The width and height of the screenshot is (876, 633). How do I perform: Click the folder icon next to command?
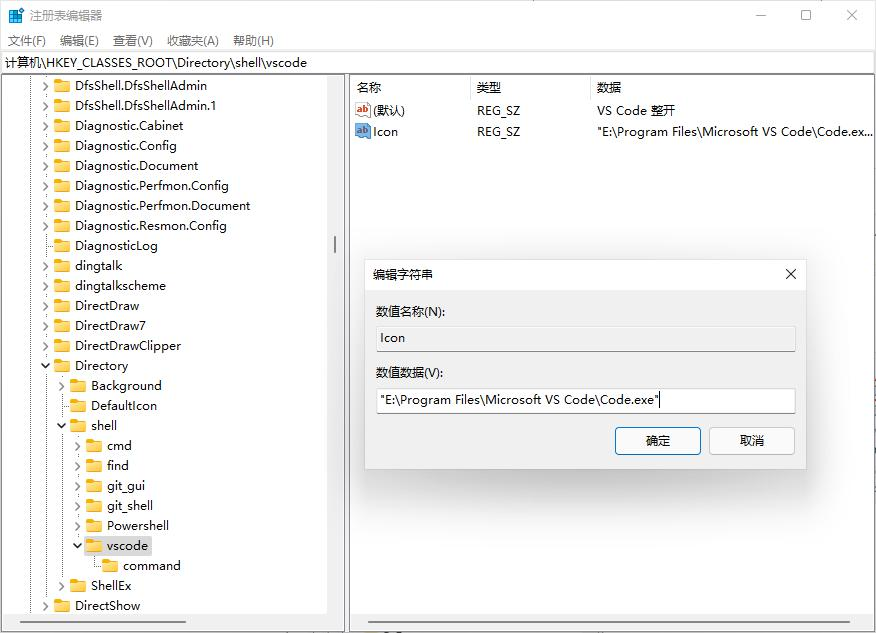pyautogui.click(x=110, y=566)
